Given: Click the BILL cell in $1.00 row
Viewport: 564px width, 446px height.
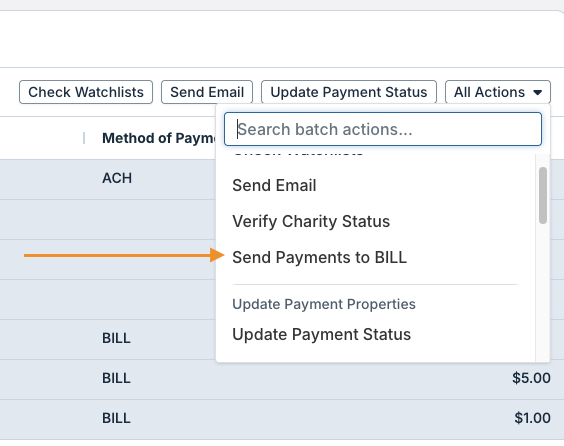Looking at the screenshot, I should tap(116, 418).
